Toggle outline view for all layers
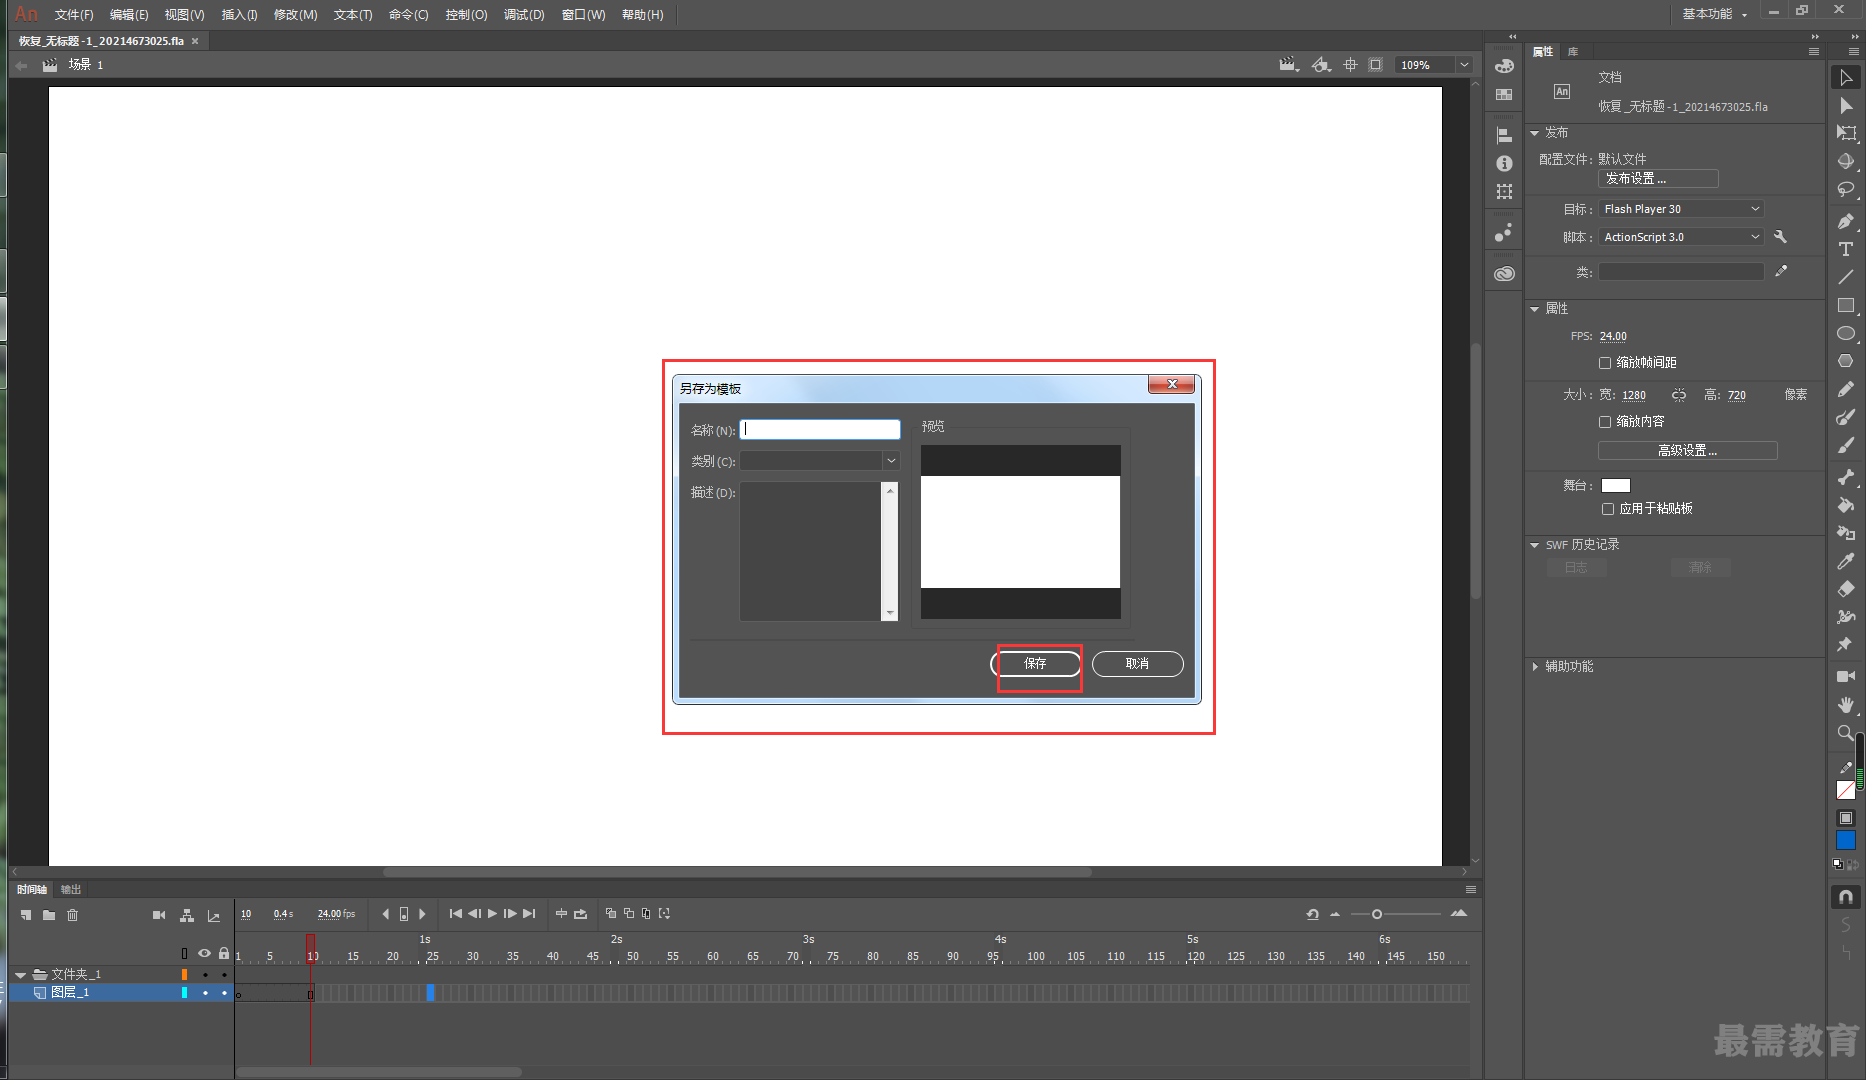The width and height of the screenshot is (1866, 1080). 184,953
